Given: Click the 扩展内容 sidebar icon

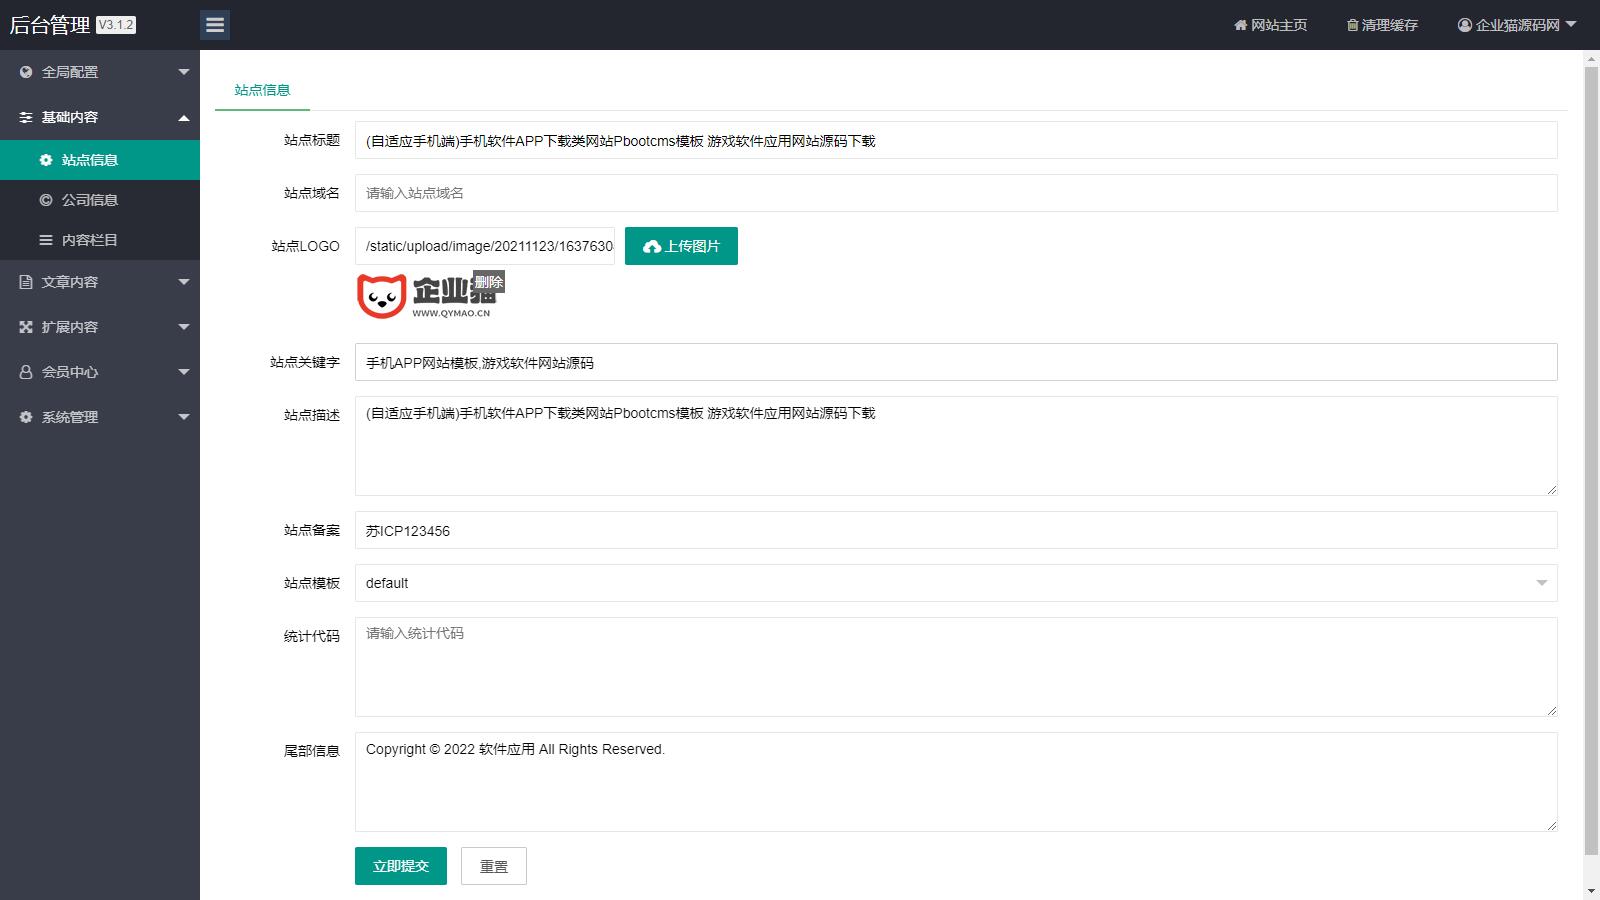Looking at the screenshot, I should click(26, 327).
